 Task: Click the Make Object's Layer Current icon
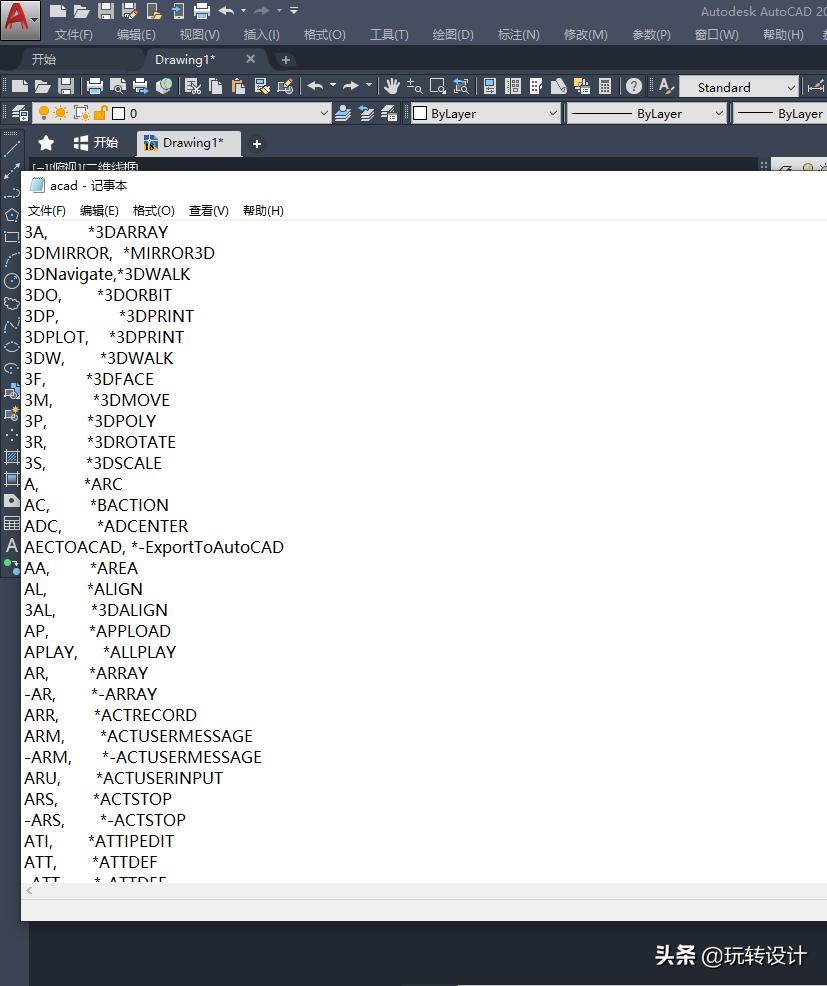point(343,113)
